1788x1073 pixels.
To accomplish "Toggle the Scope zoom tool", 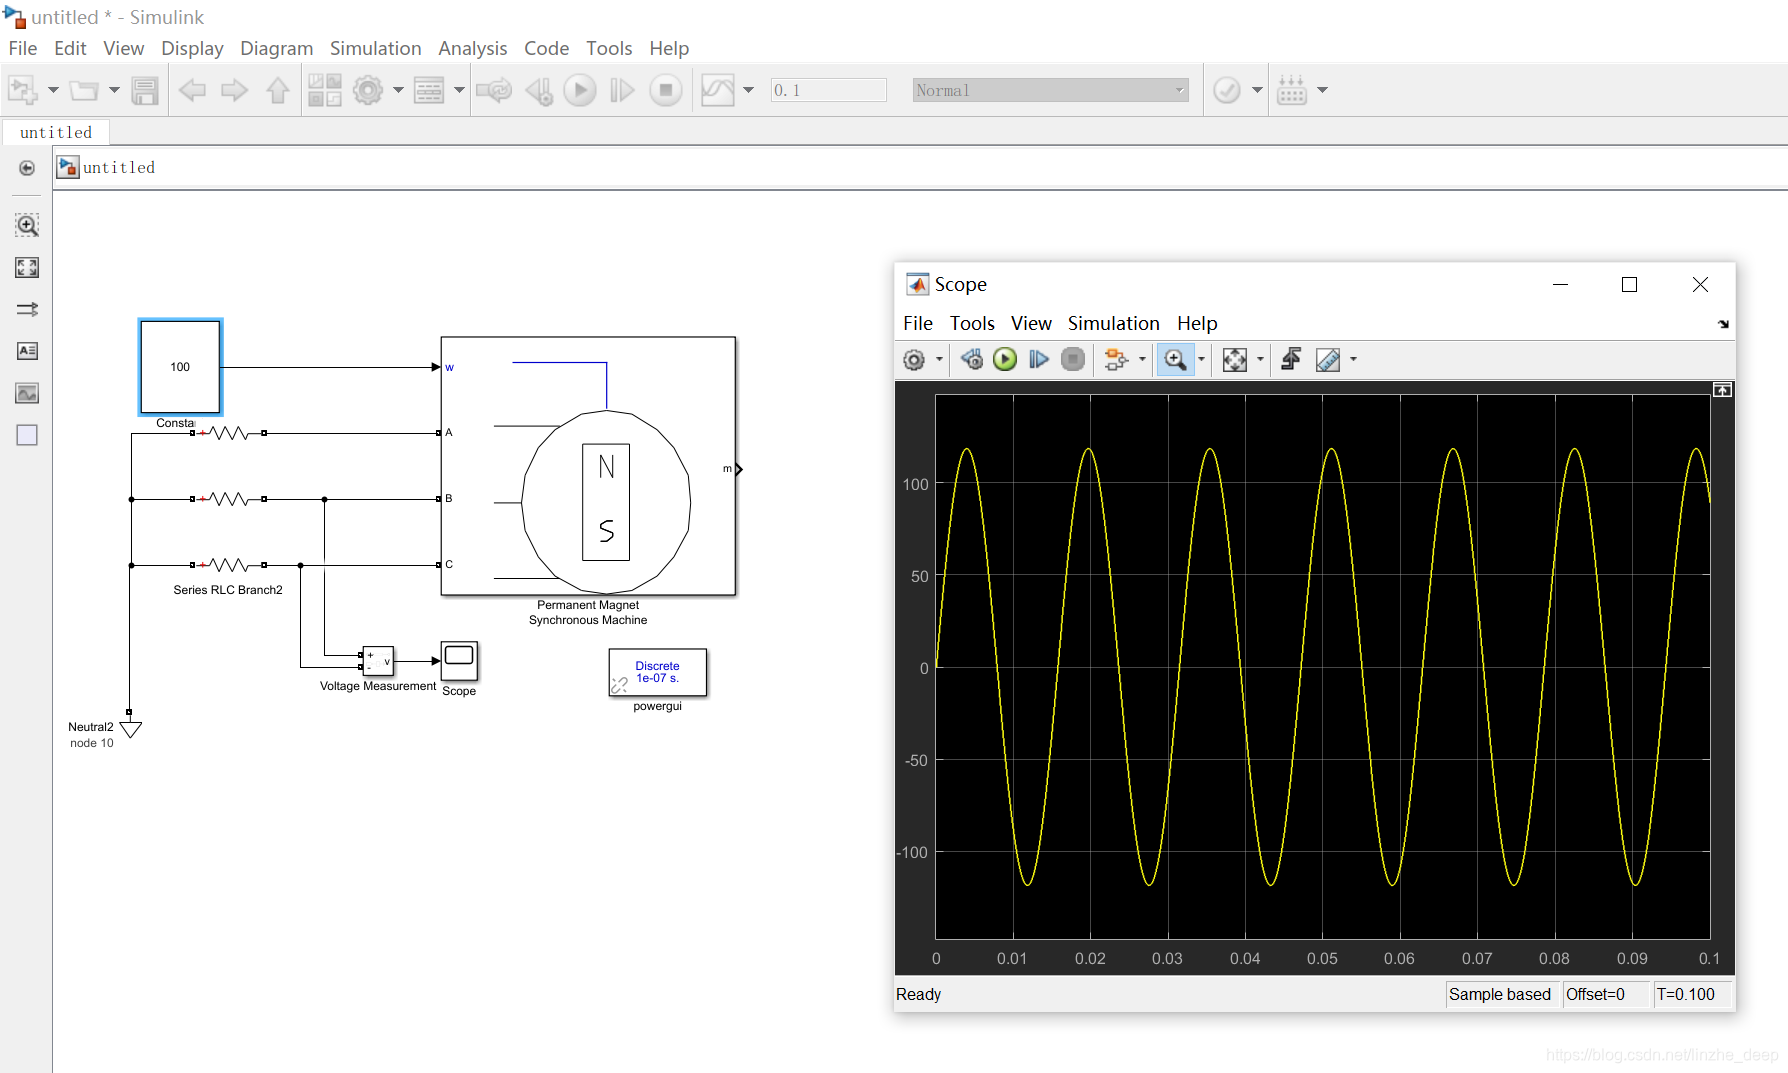I will tap(1175, 359).
